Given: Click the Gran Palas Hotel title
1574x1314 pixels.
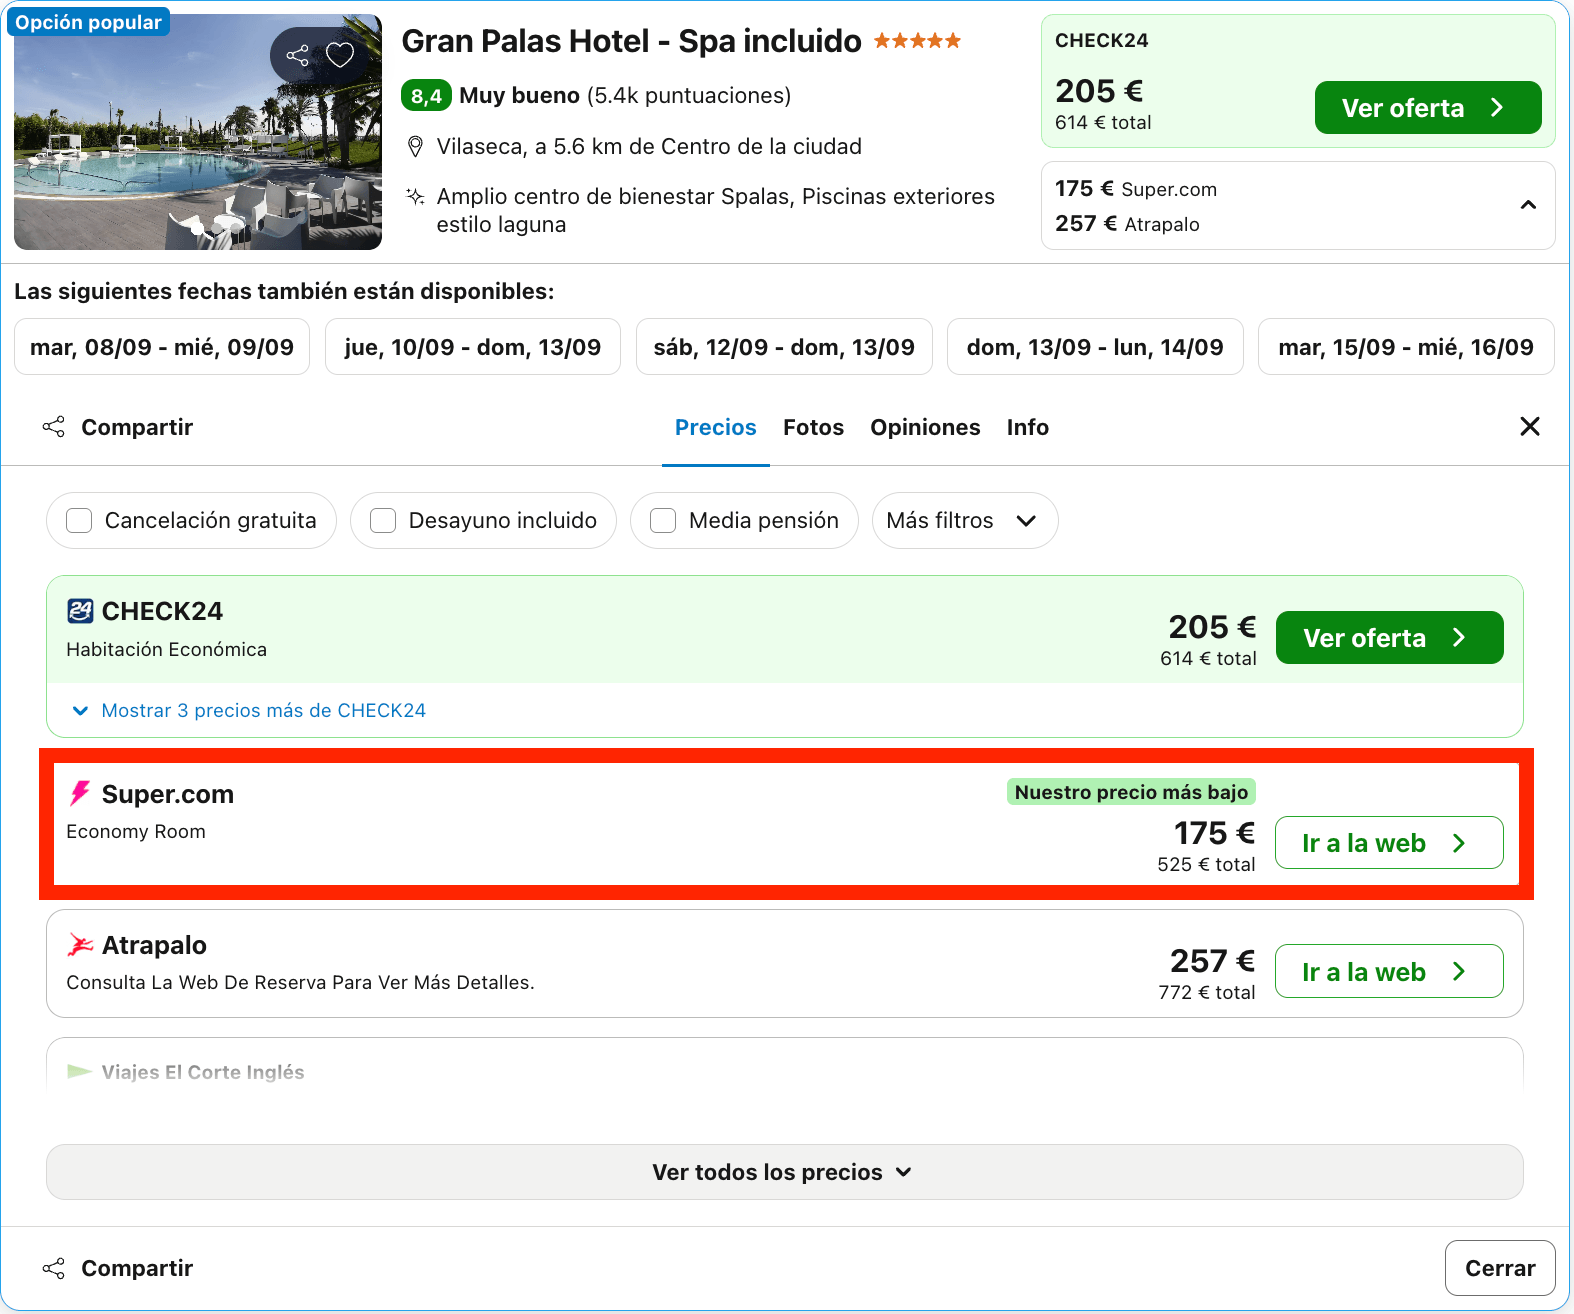Looking at the screenshot, I should tap(631, 41).
